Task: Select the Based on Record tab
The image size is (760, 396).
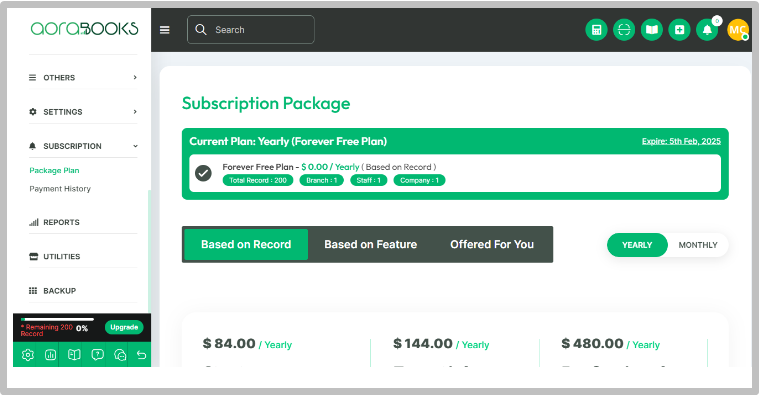Action: [x=246, y=244]
